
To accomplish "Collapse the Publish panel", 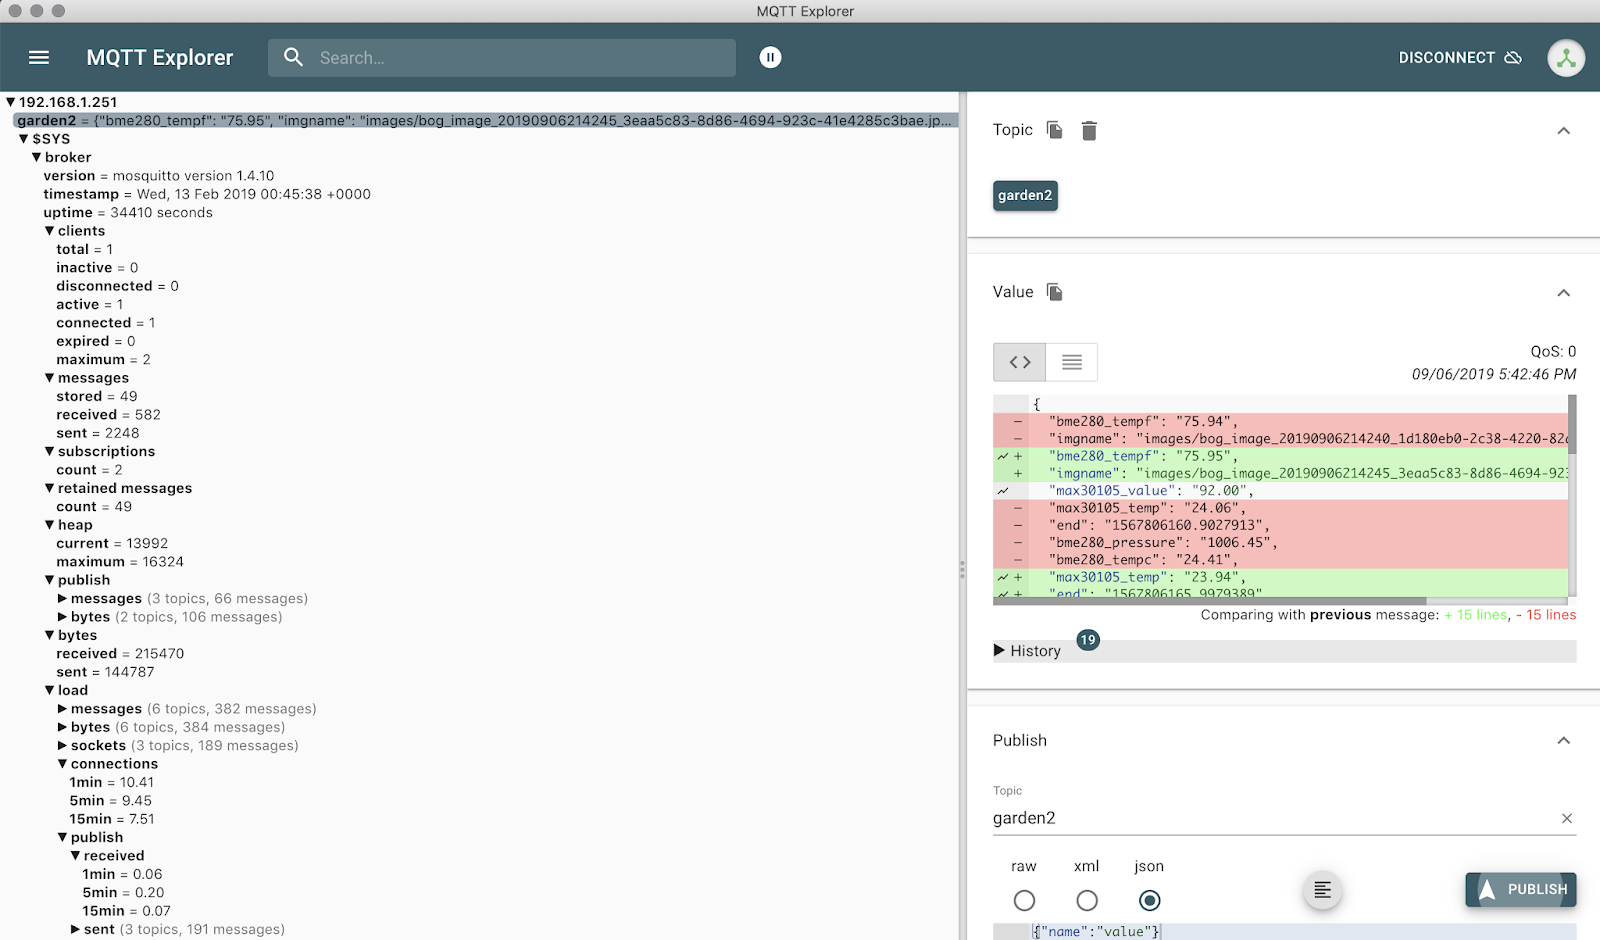I will (1564, 741).
